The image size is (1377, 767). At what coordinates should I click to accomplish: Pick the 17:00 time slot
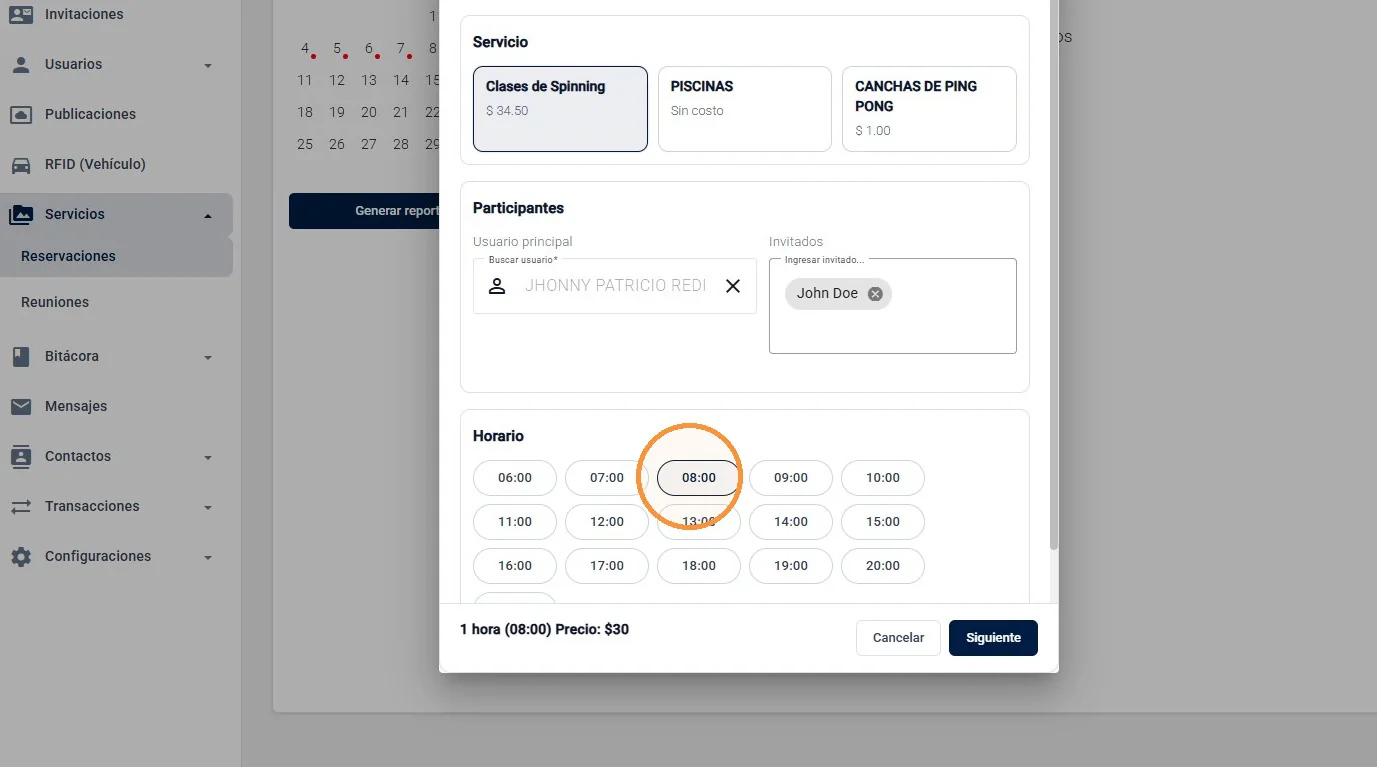[x=607, y=566]
